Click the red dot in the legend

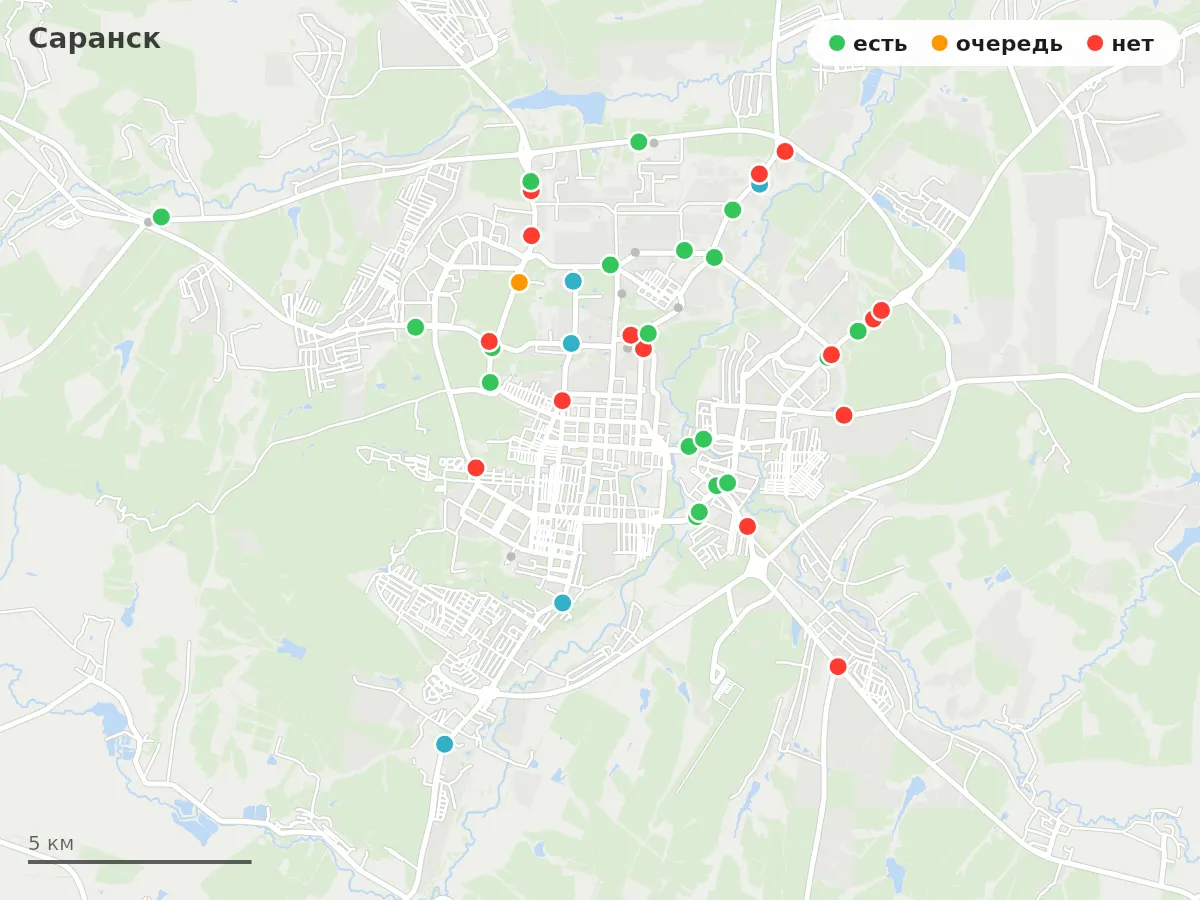1096,44
